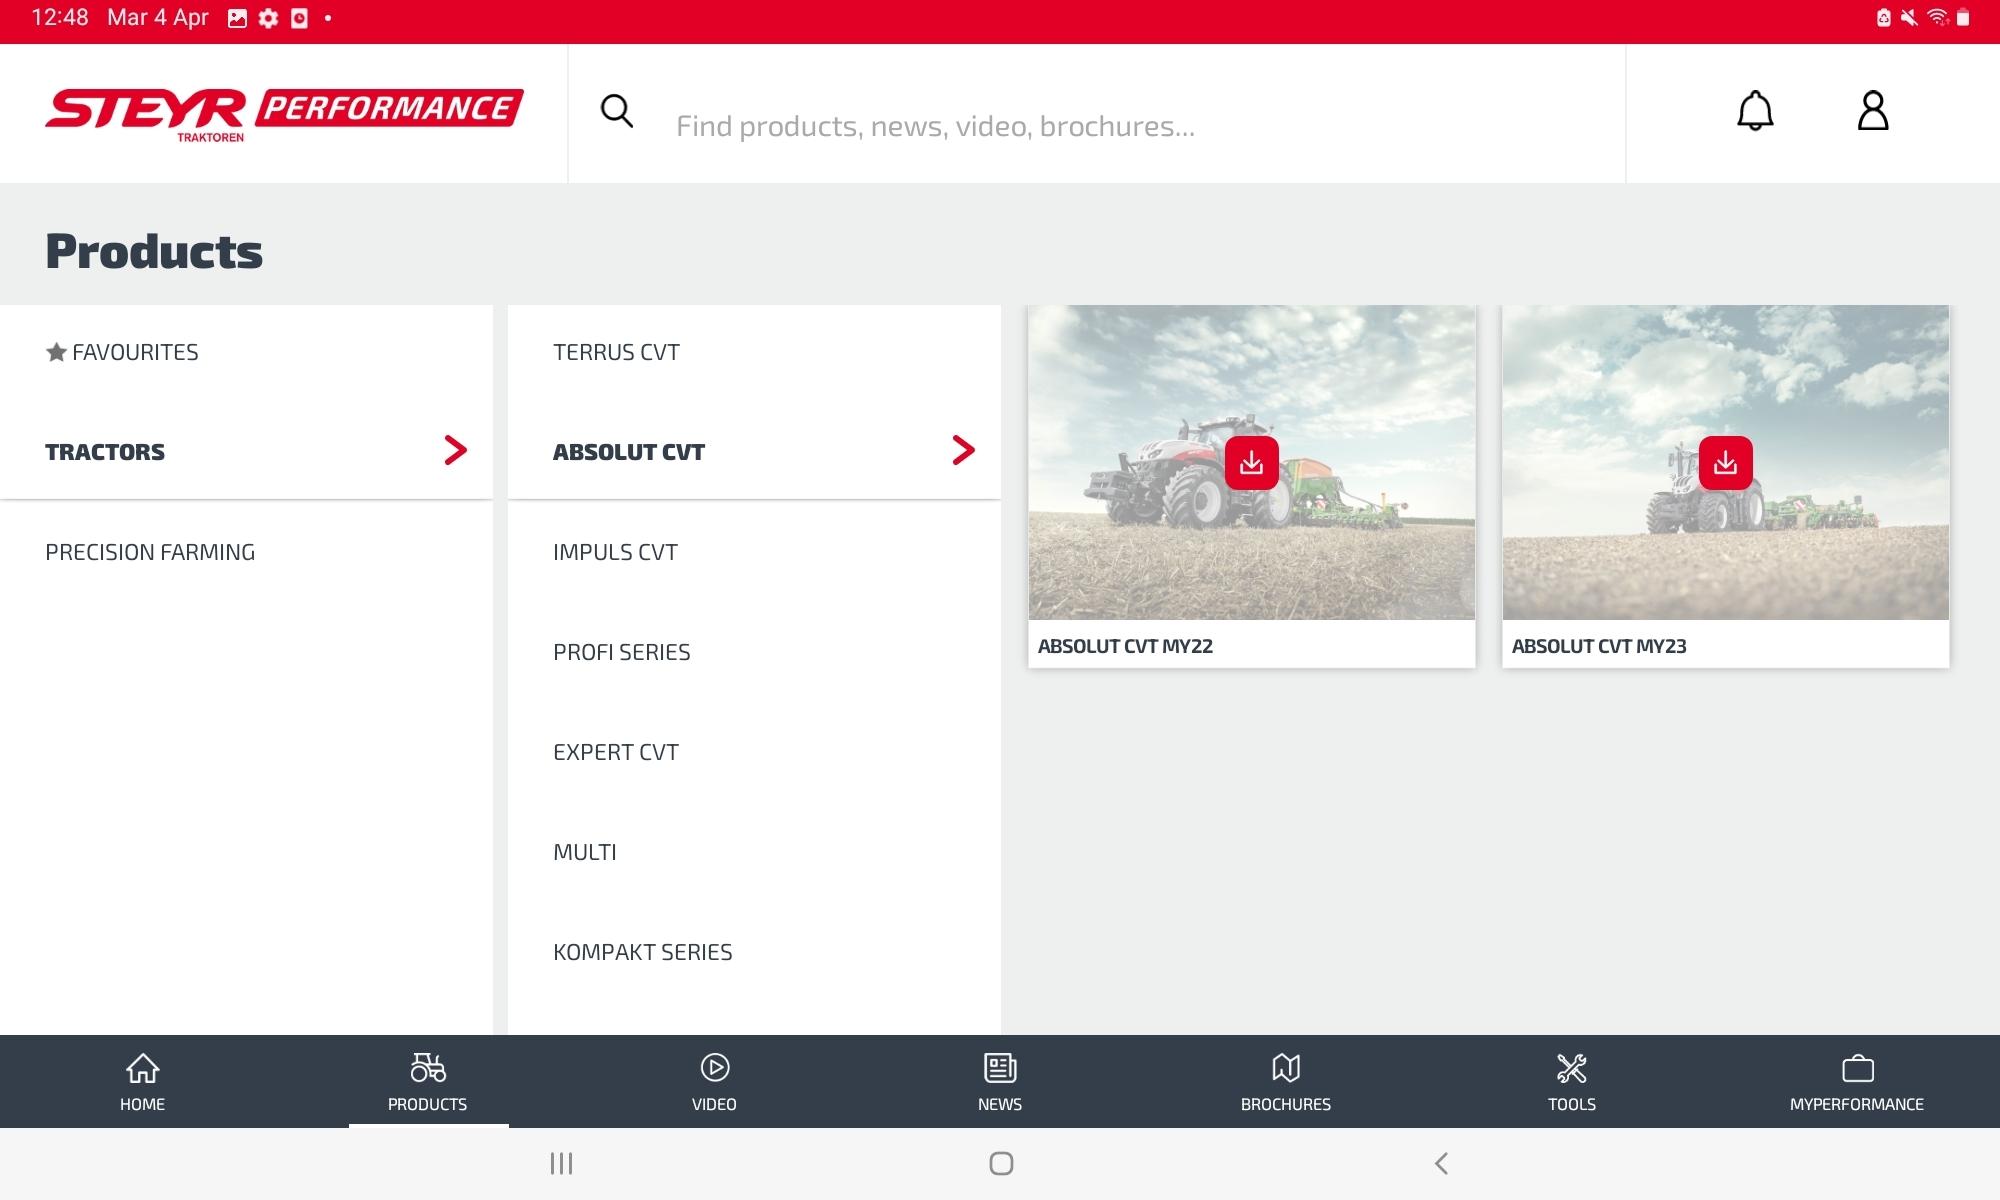Download Absolut CVT MY22 content
The image size is (2000, 1200).
(1251, 463)
